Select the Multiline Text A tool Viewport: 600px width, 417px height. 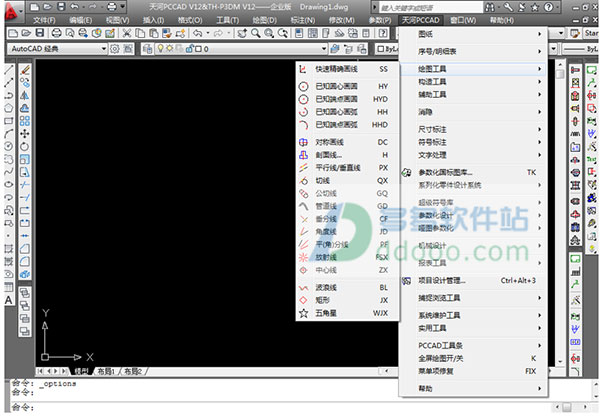[9, 300]
